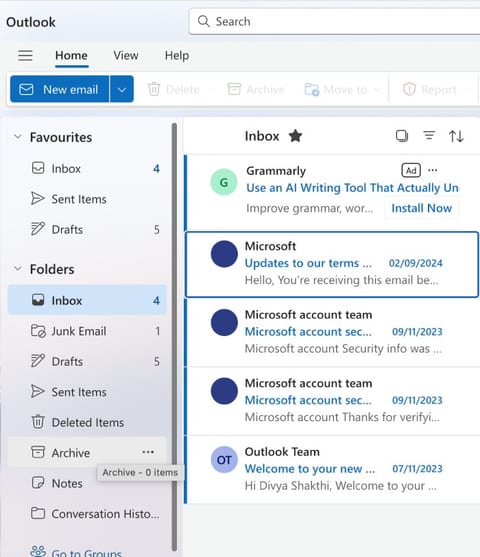
Task: Click the folder pane vertical scrollbar
Action: tap(174, 337)
